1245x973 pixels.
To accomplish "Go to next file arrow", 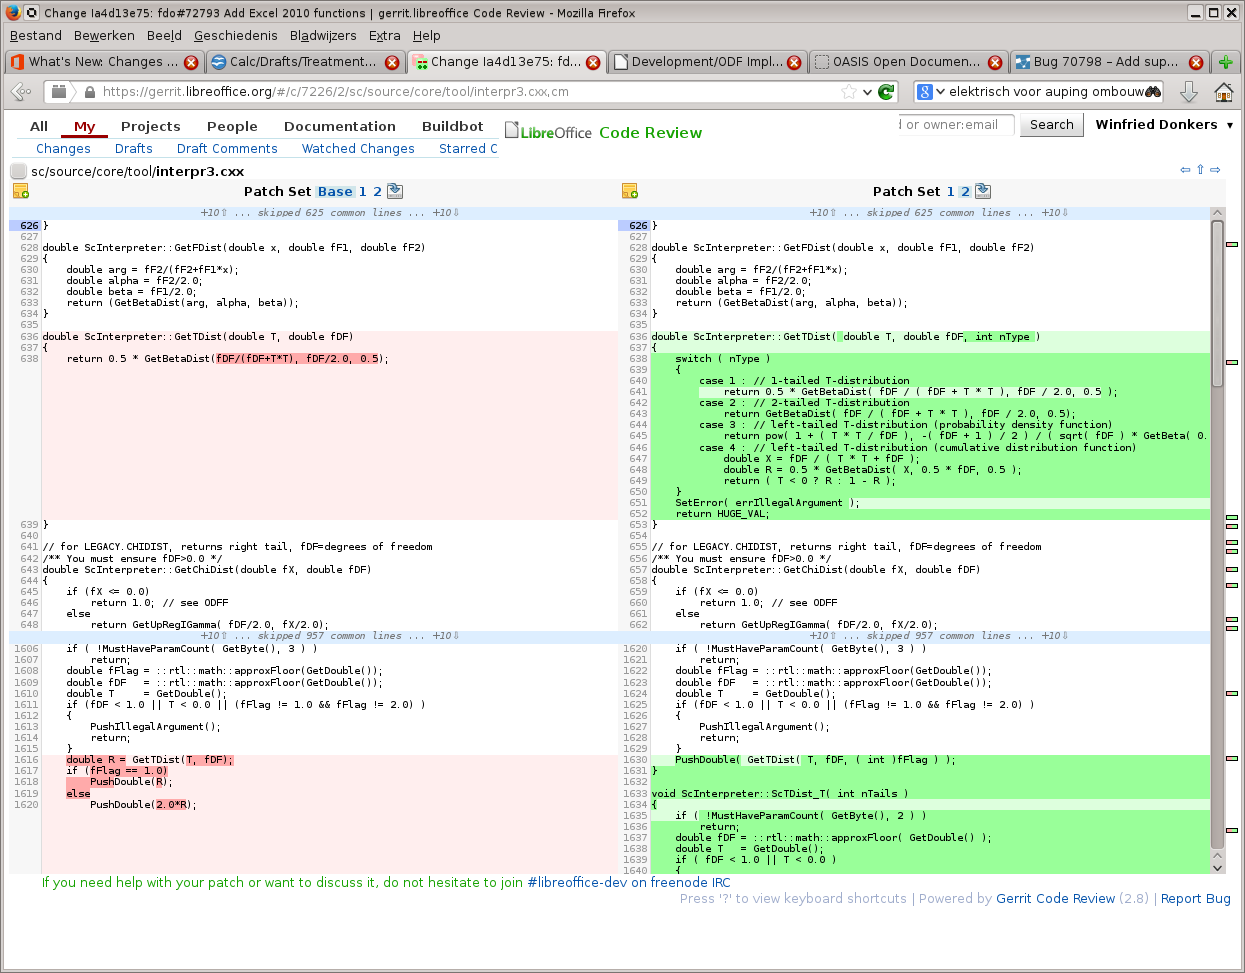I will (1215, 170).
